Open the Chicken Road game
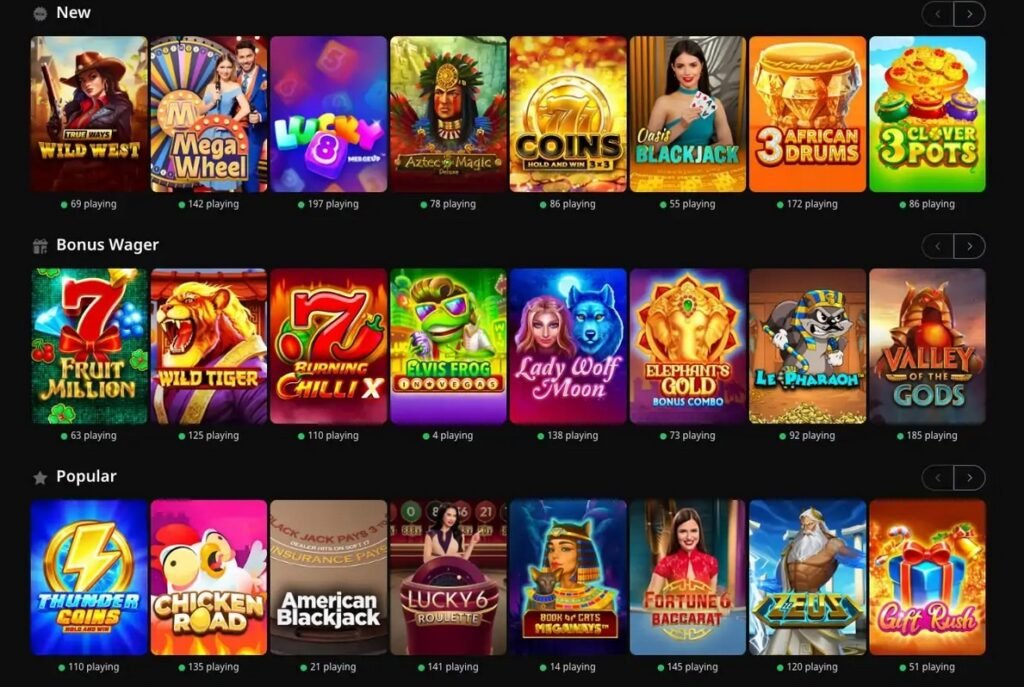Viewport: 1024px width, 687px height. 209,578
